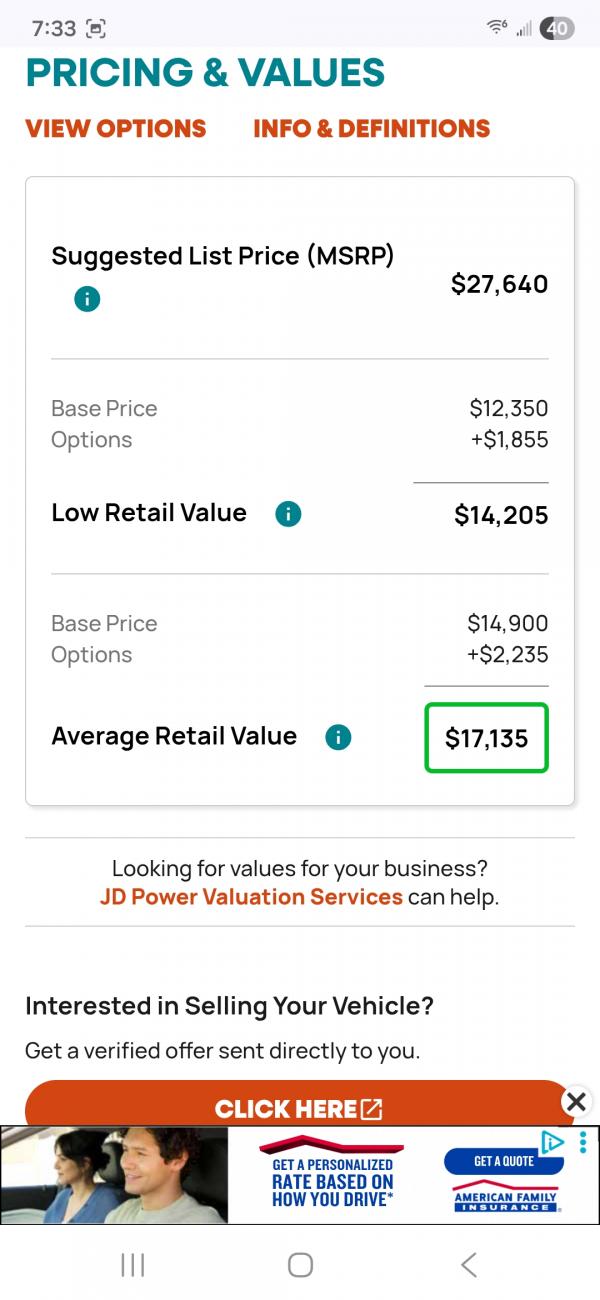Tap the Android recent apps icon
Viewport: 600px width, 1300px height.
click(132, 1265)
